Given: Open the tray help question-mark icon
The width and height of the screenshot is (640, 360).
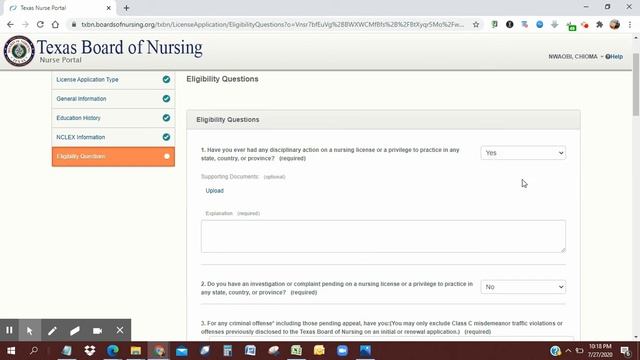Looking at the screenshot, I should 555,351.
